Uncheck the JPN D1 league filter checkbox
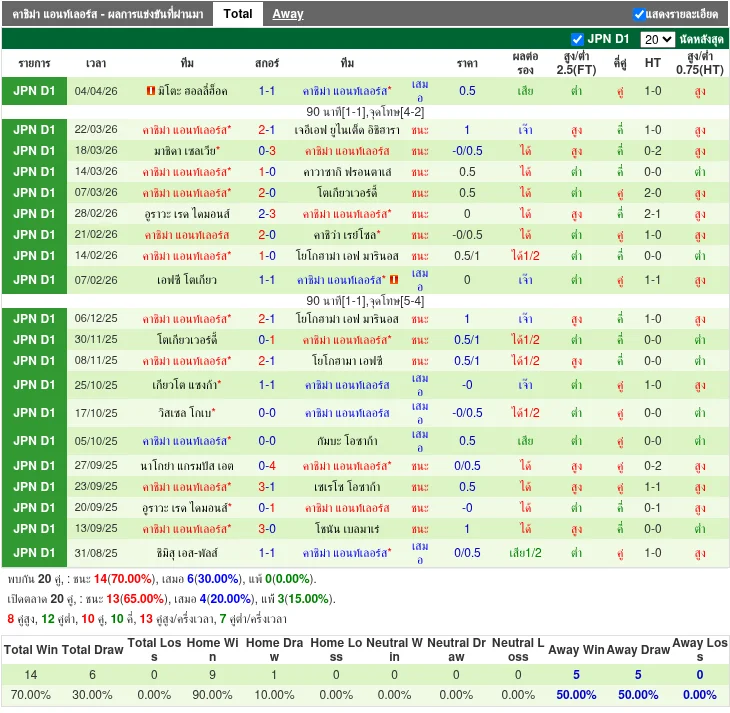730x713 pixels. (x=577, y=39)
